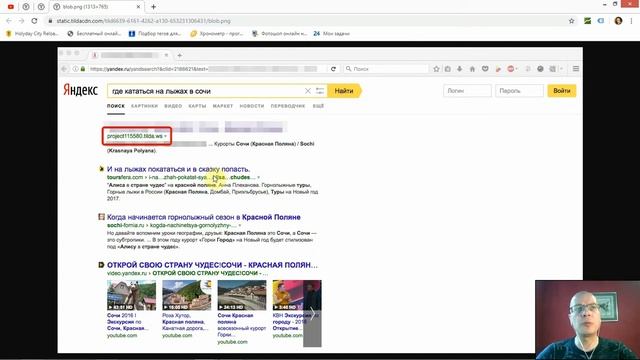
Task: Click the Yandex search query field
Action: coord(206,91)
